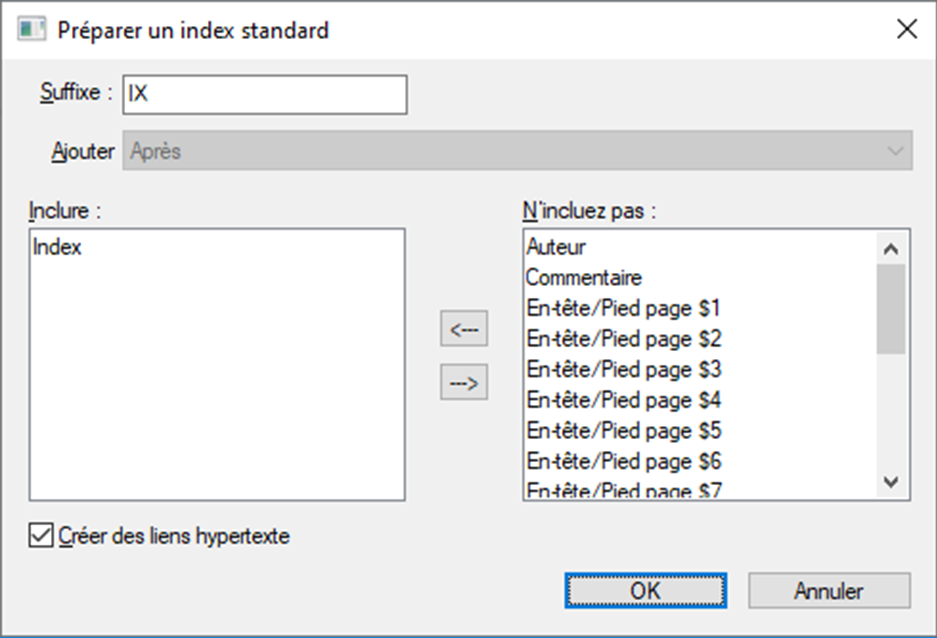Confirm the dialog with OK
937x638 pixels.
646,590
